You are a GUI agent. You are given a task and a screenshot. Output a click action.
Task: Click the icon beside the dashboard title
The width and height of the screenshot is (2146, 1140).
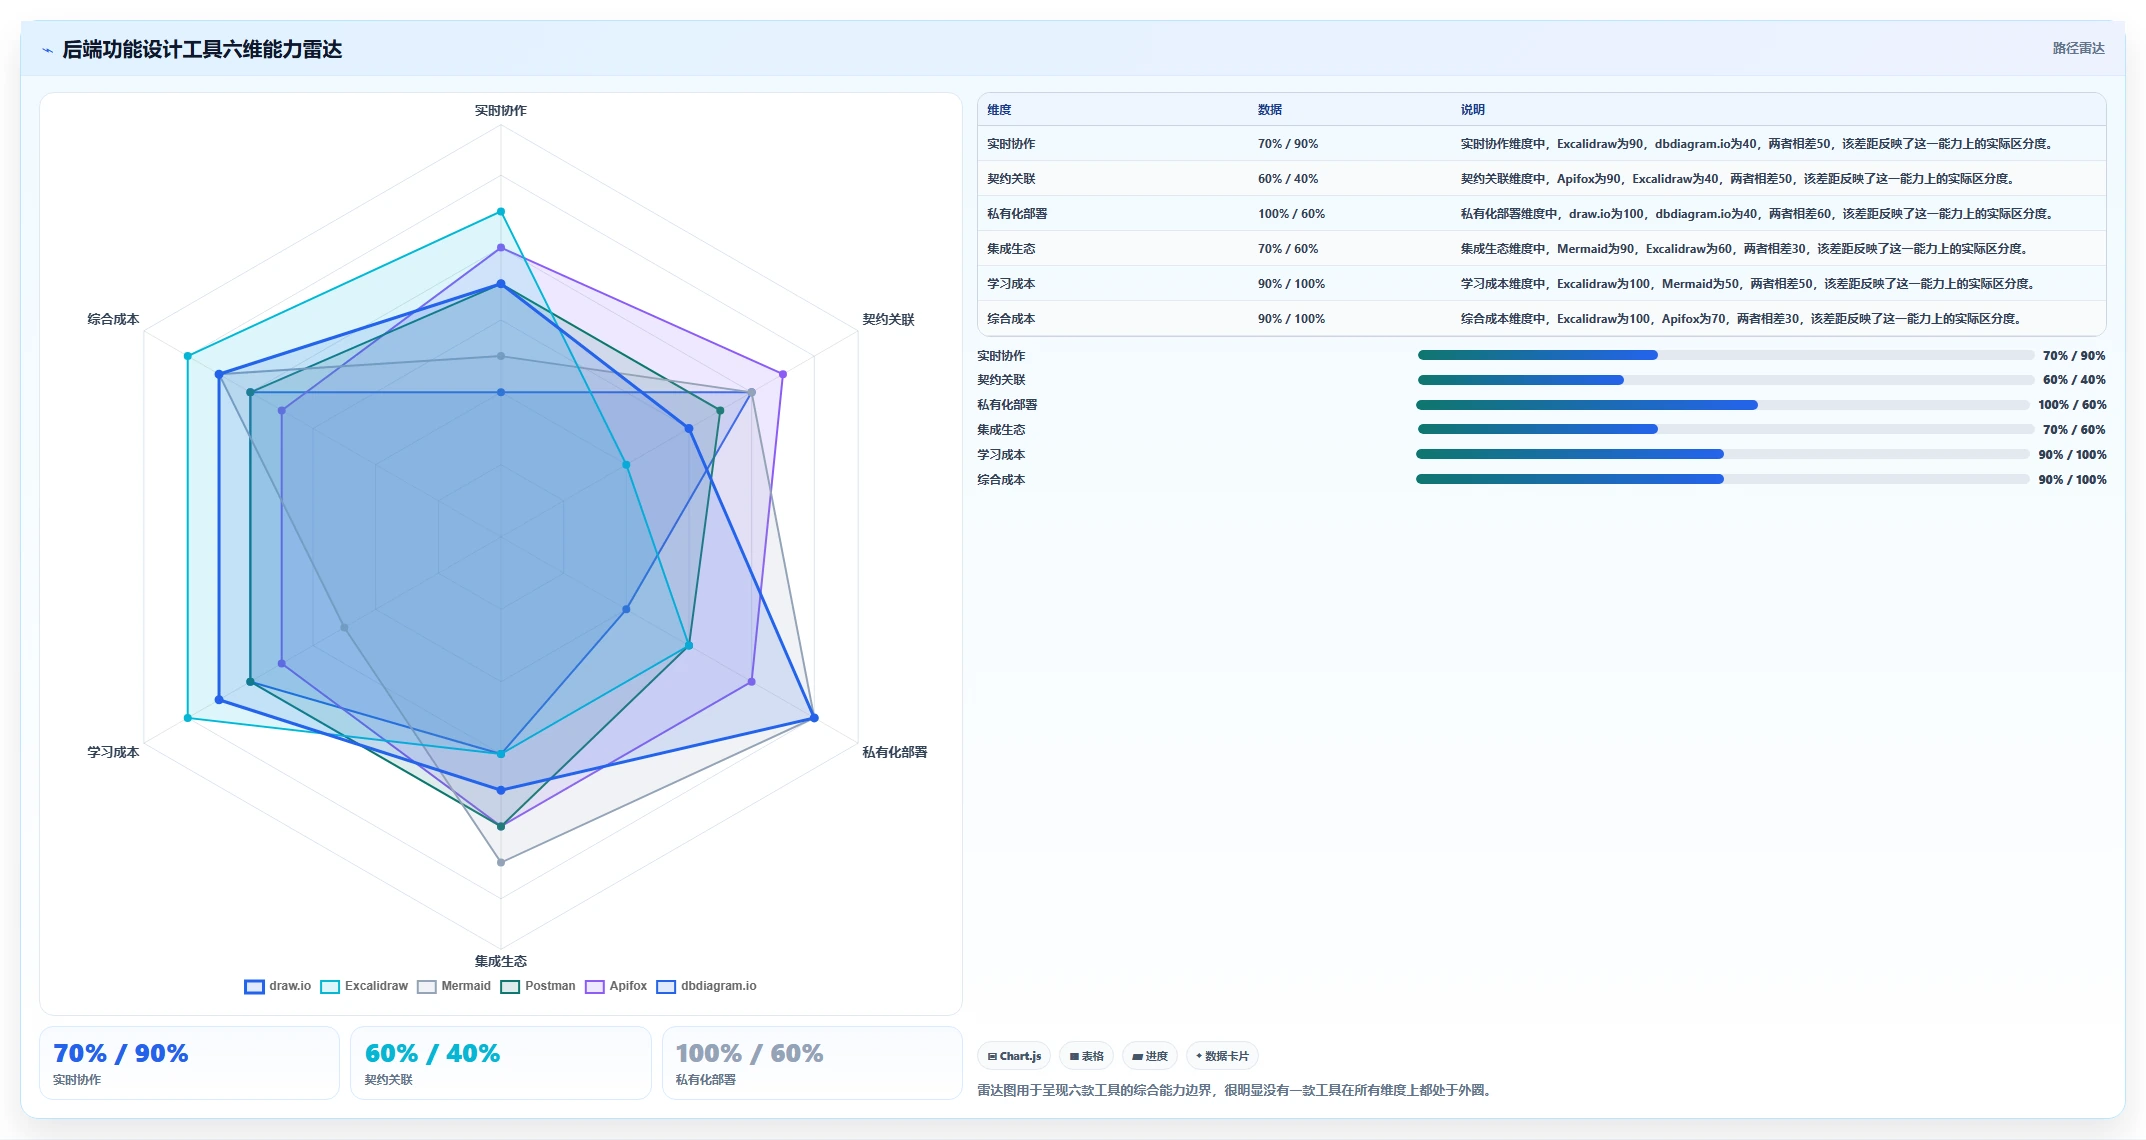47,50
